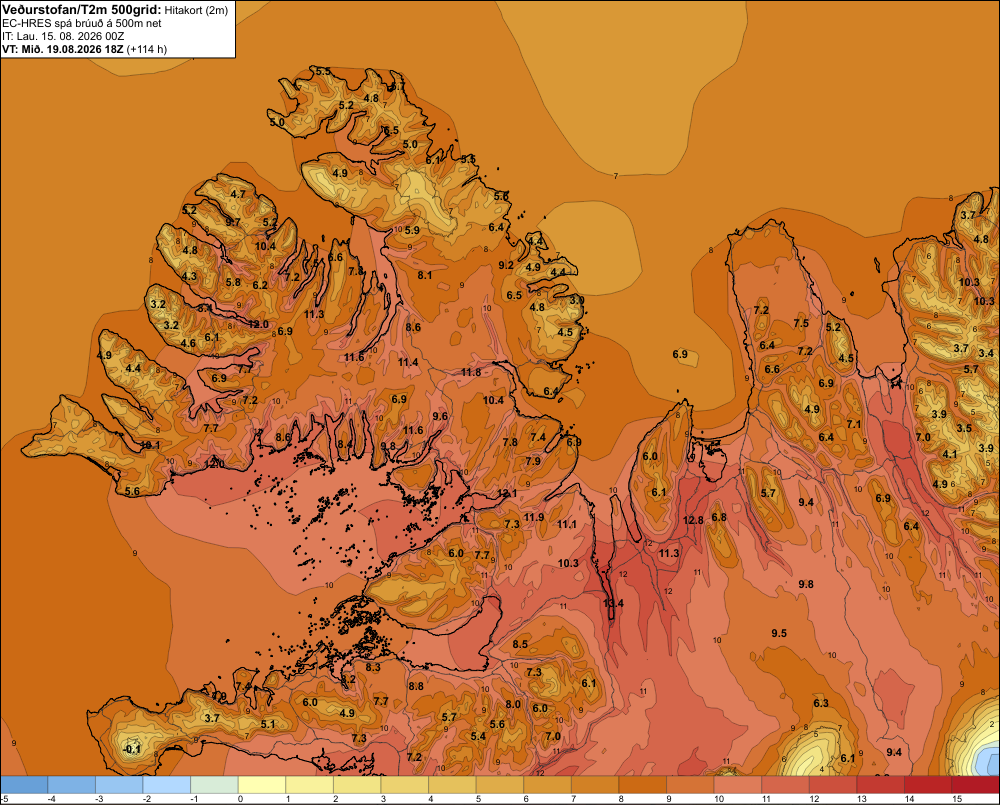This screenshot has width=1000, height=805.
Task: Click the temperature value '3.0'
Action: pos(577,300)
